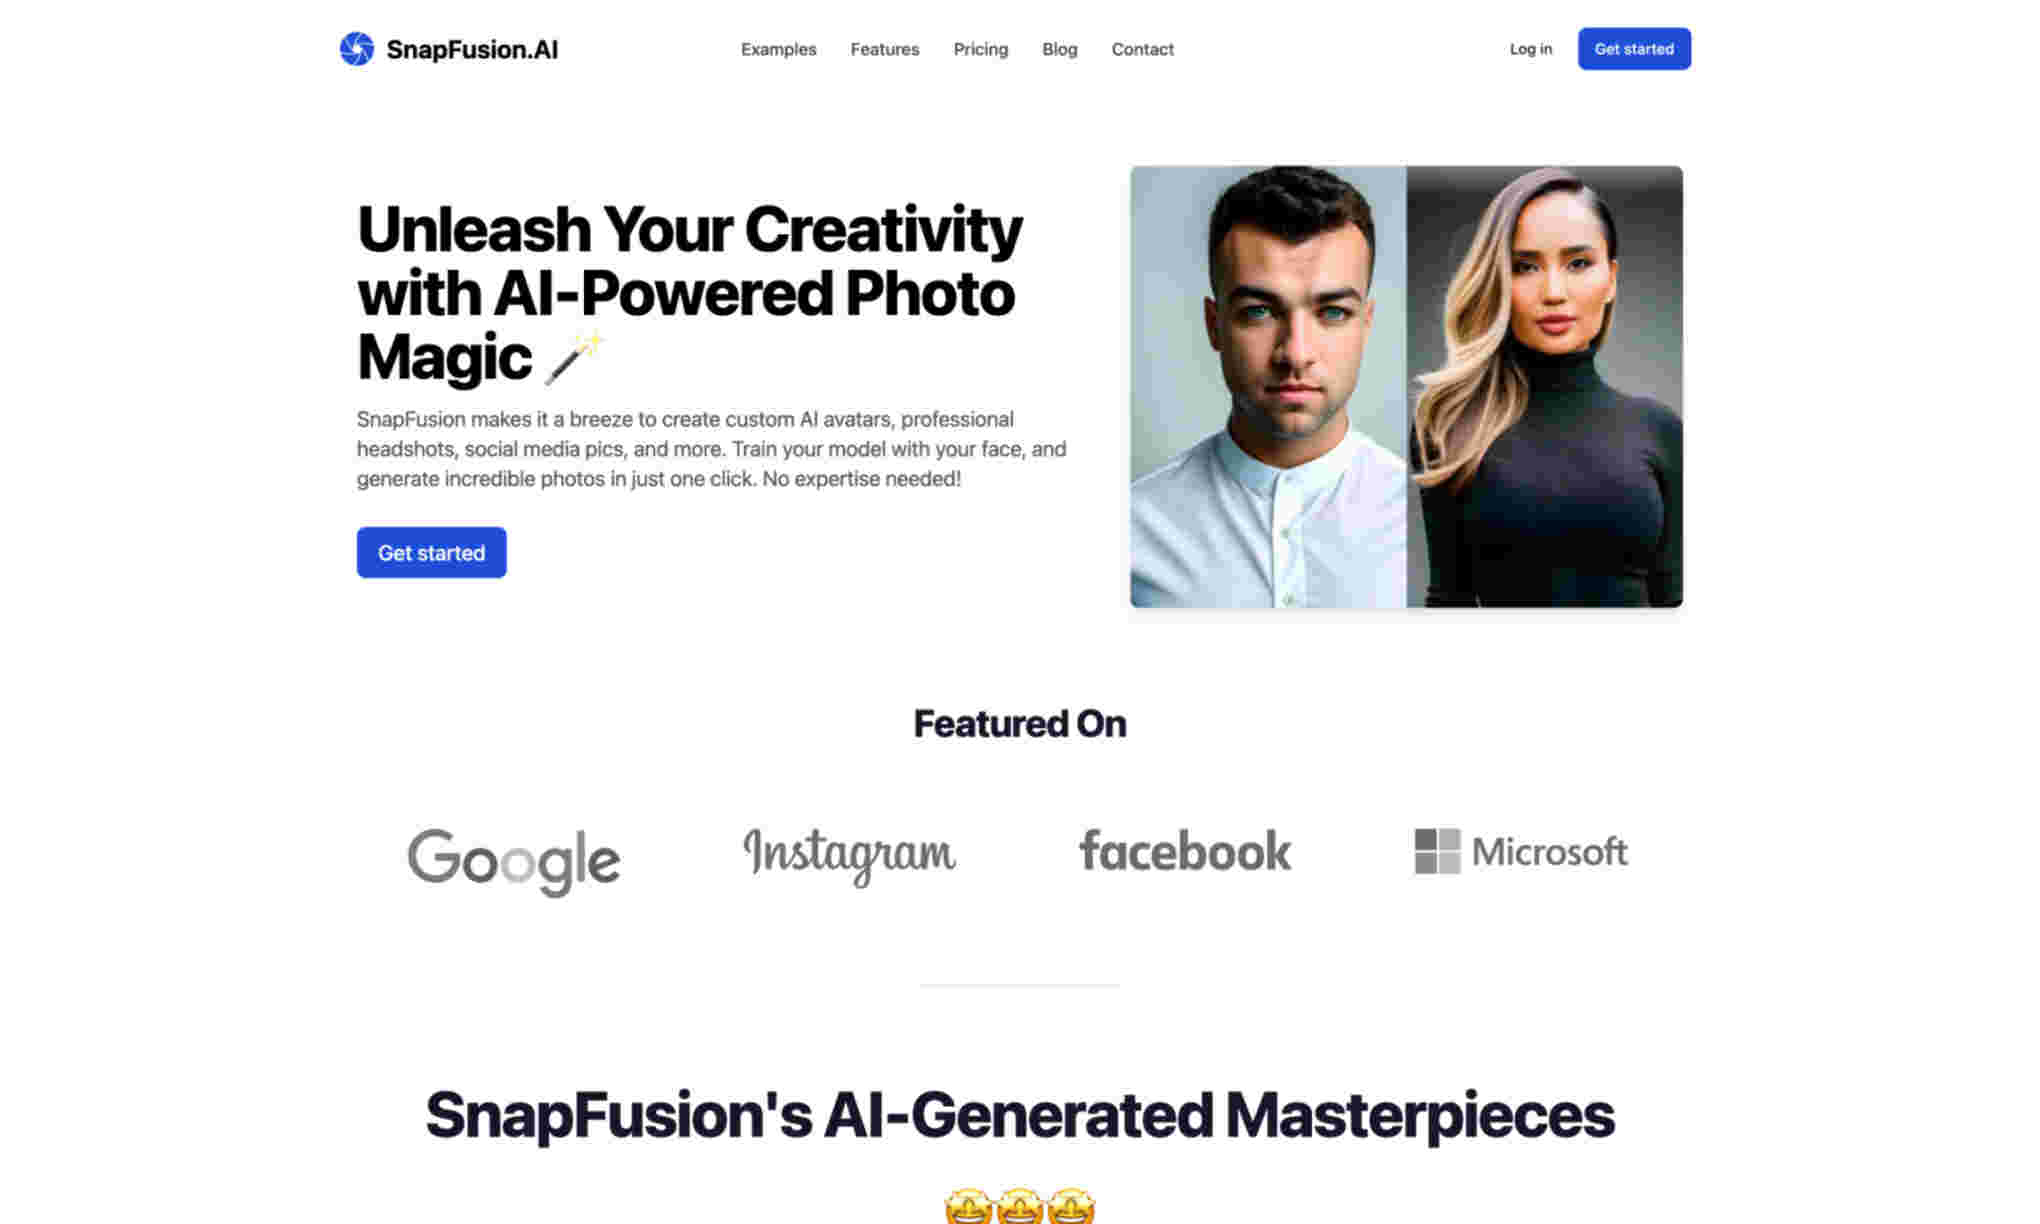Click the Get started hero button
2040x1224 pixels.
431,552
